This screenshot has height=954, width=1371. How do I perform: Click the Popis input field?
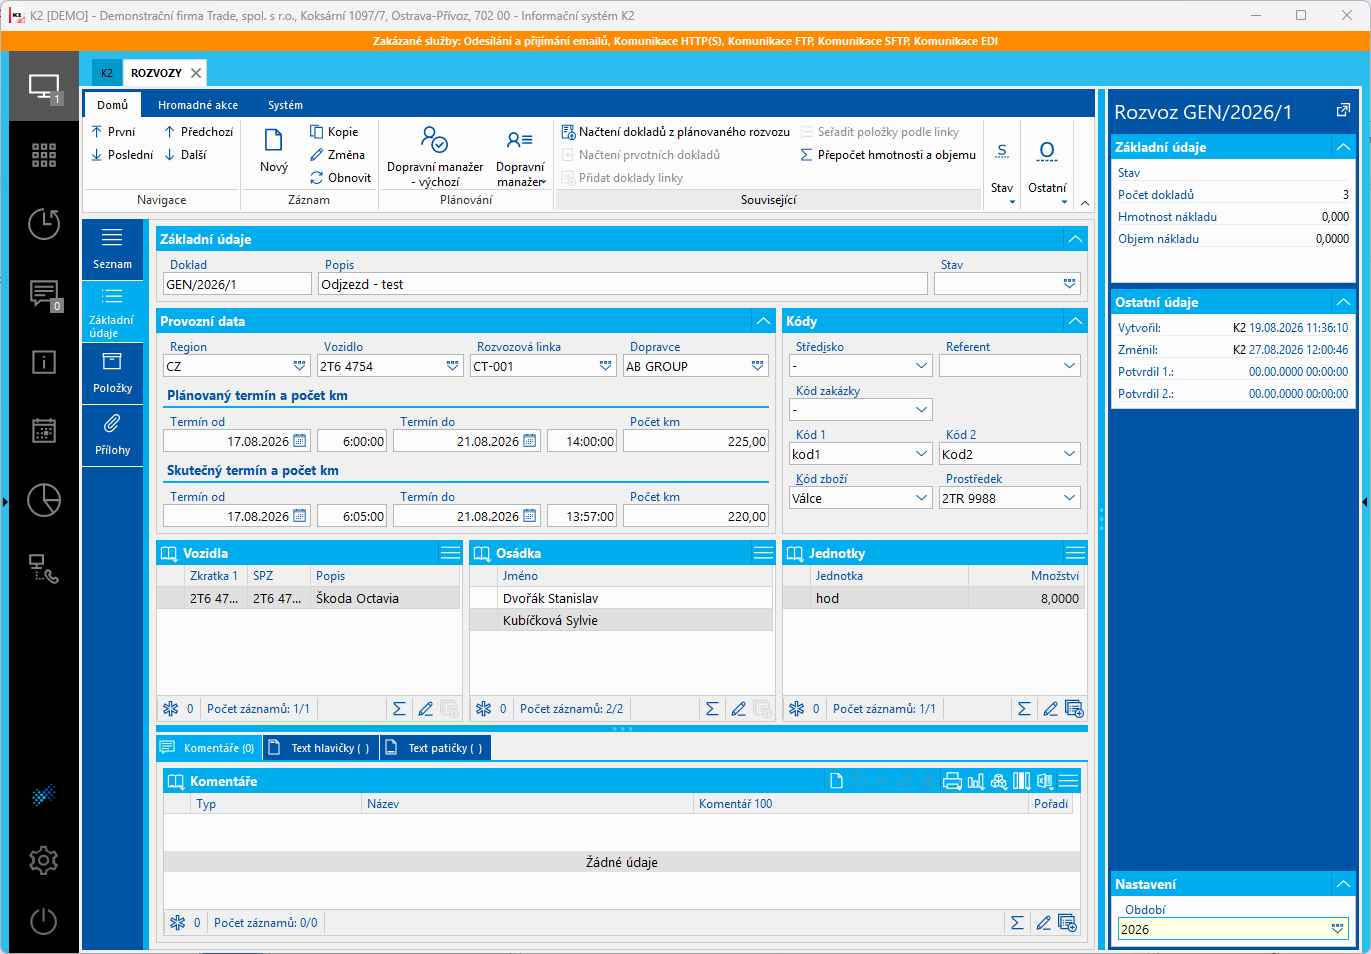pos(623,284)
